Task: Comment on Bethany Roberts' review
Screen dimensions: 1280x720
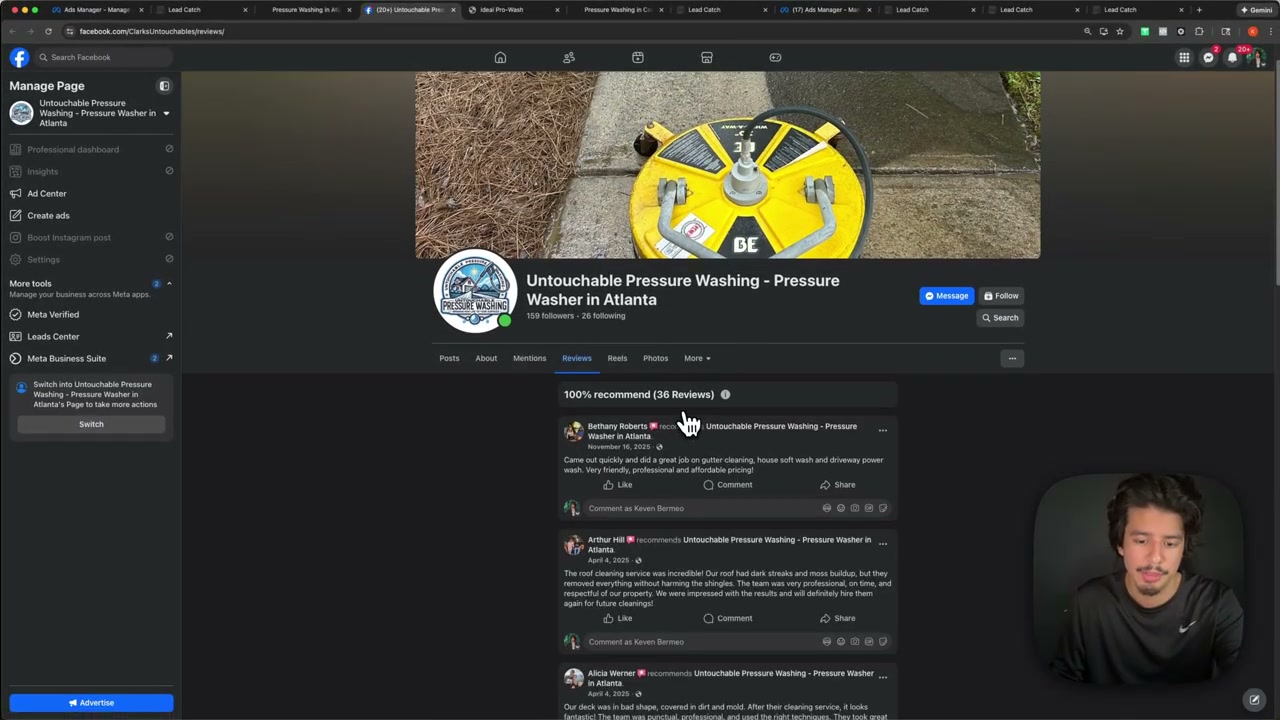Action: 727,485
